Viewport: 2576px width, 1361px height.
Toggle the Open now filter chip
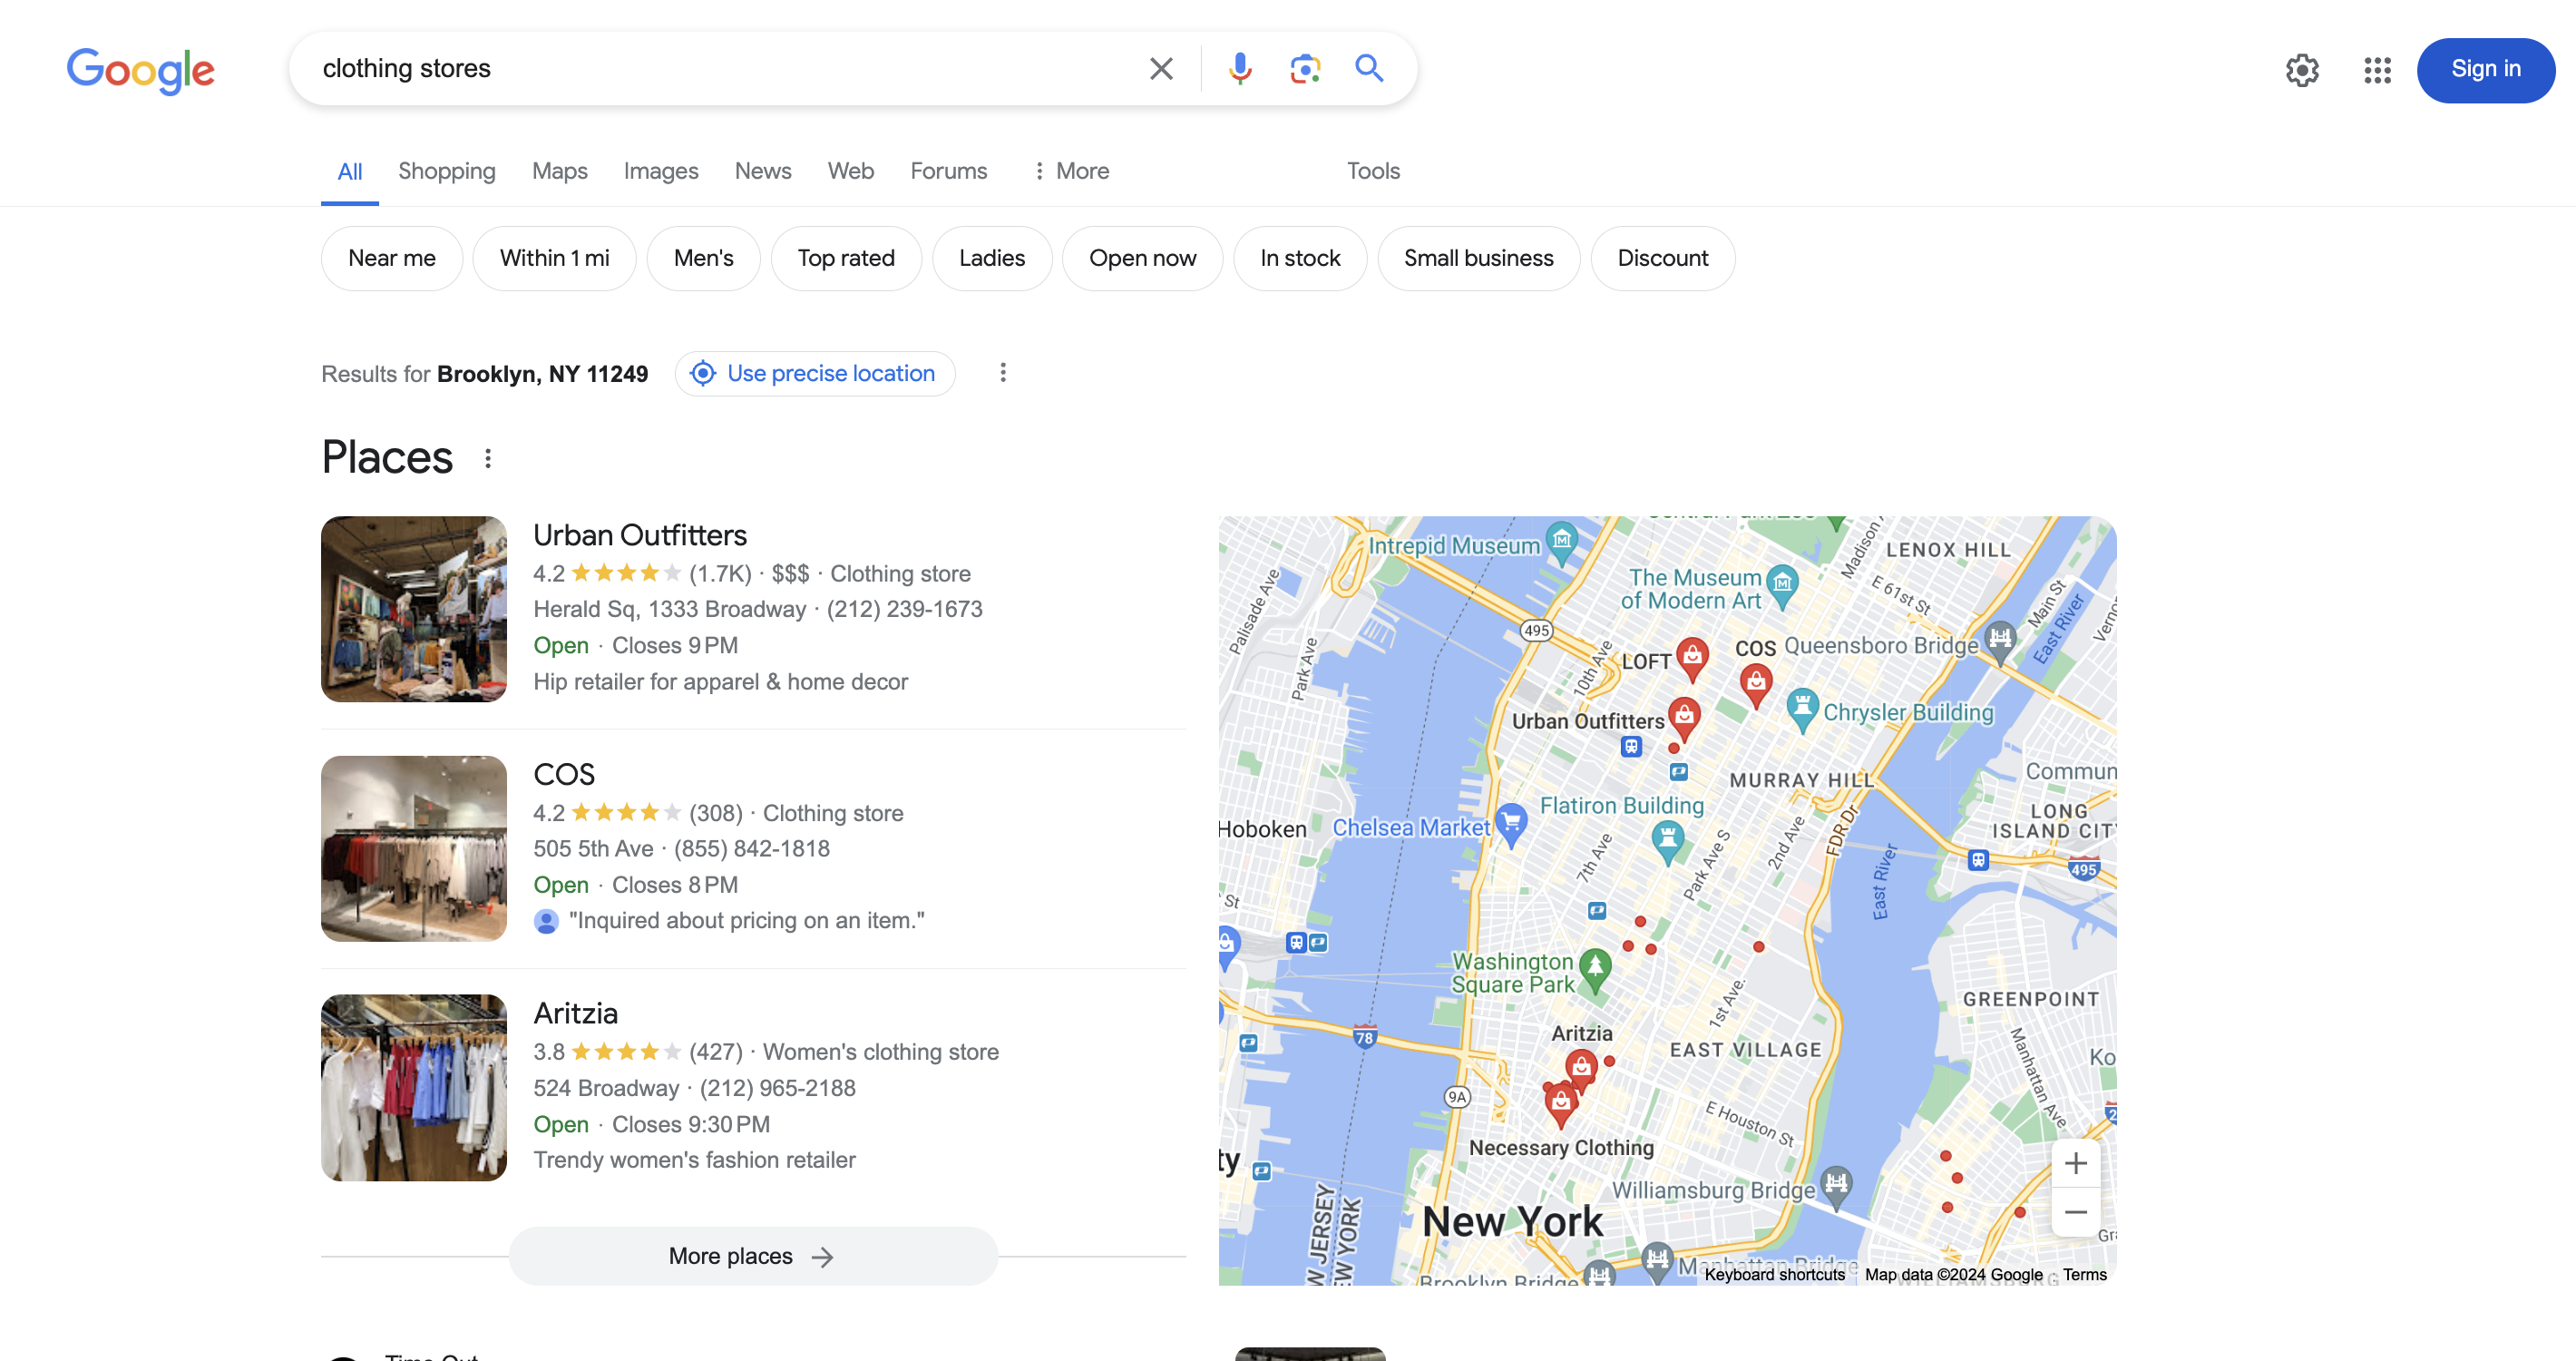1142,258
